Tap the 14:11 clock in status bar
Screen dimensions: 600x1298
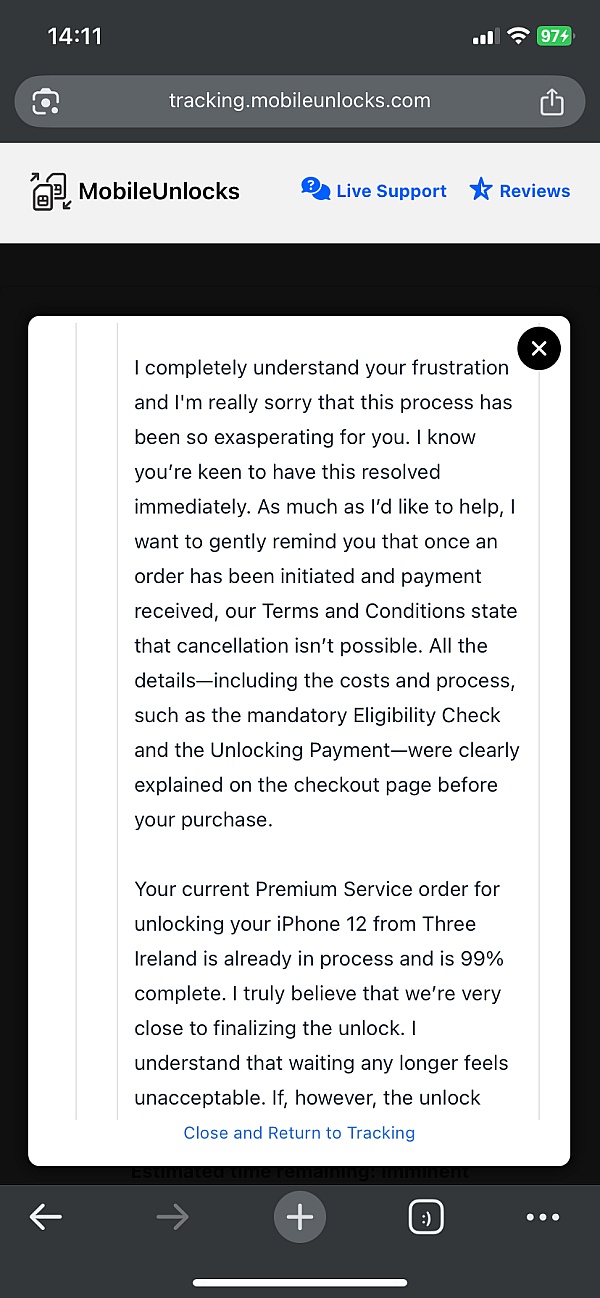(75, 36)
